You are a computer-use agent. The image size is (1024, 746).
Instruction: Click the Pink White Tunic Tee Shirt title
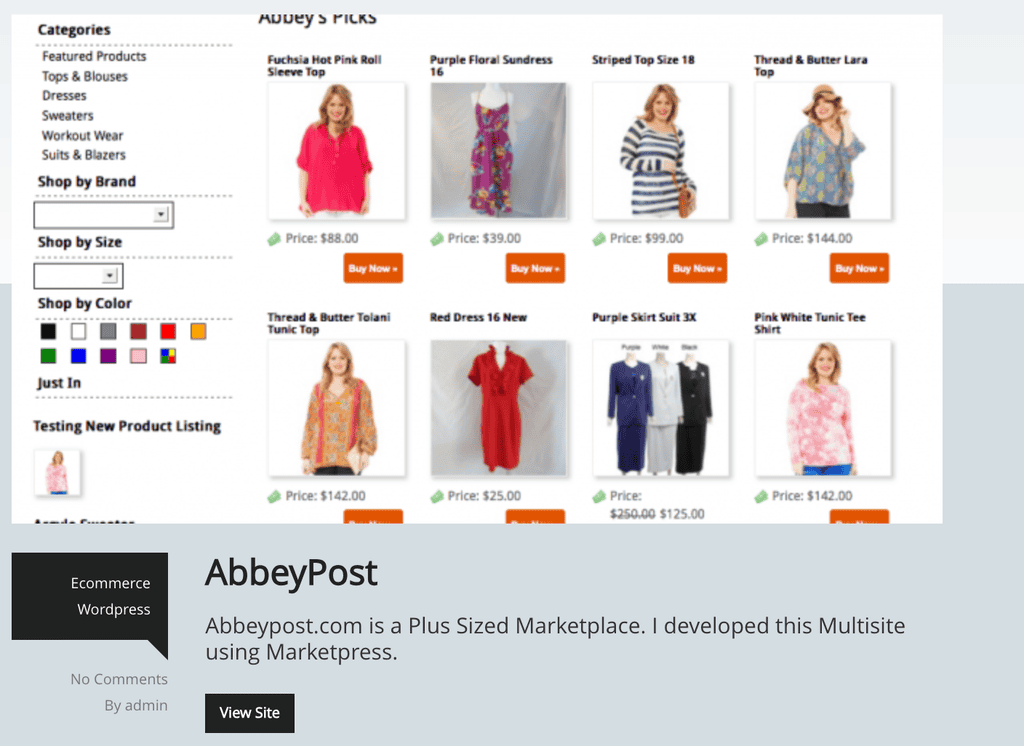[810, 323]
